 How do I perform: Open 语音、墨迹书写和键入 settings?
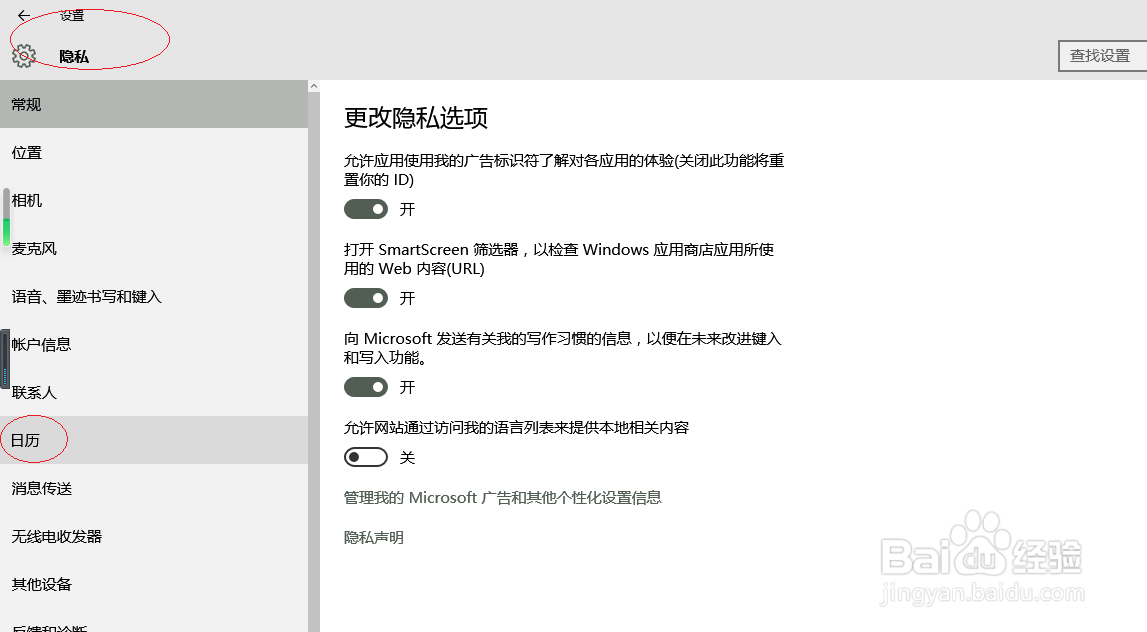click(x=154, y=296)
